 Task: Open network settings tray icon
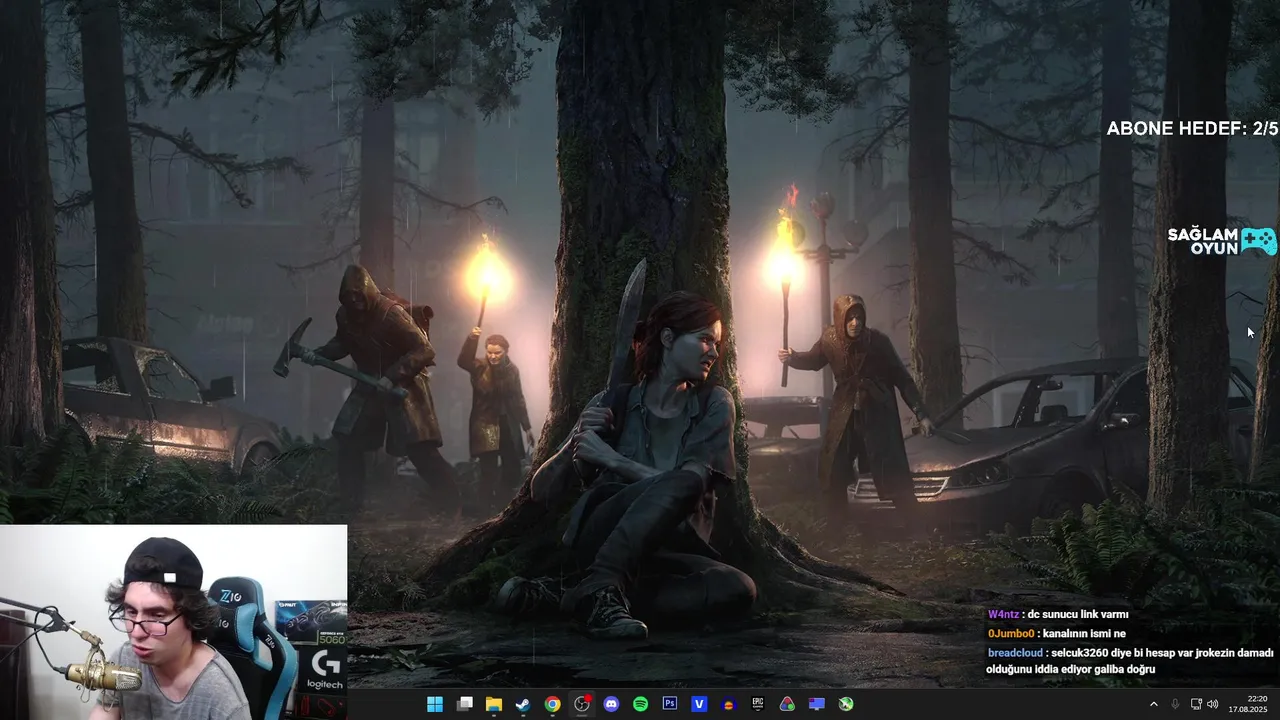(x=1196, y=704)
